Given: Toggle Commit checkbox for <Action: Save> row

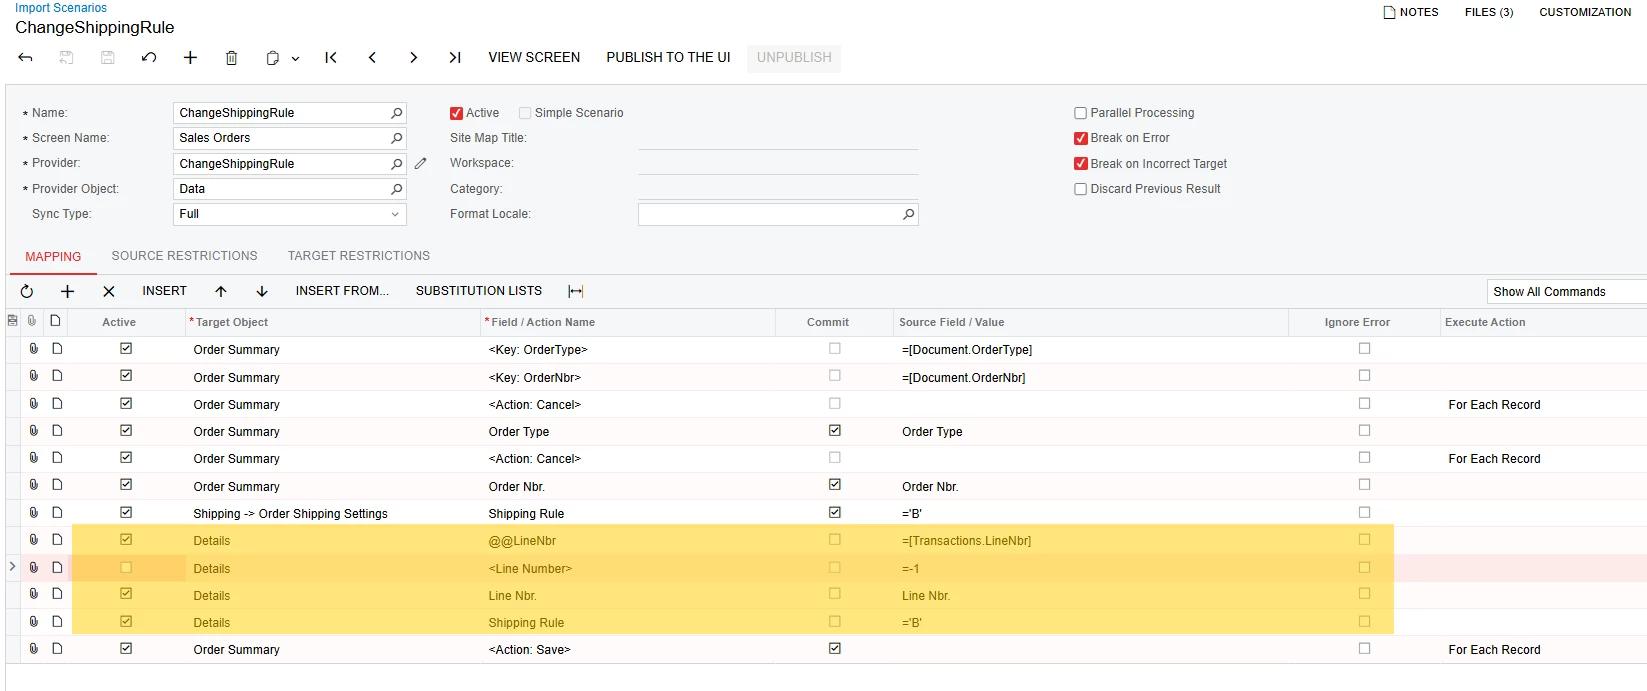Looking at the screenshot, I should (835, 648).
